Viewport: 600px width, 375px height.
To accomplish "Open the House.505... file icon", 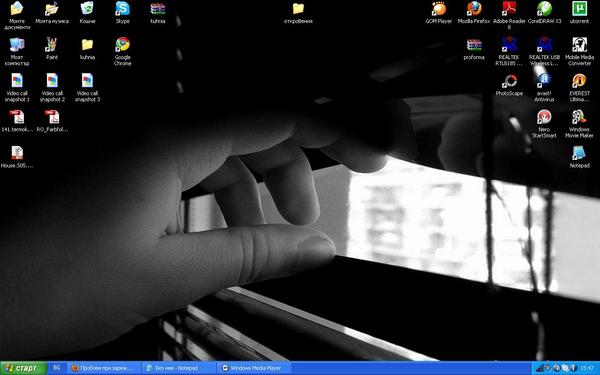I will (17, 154).
